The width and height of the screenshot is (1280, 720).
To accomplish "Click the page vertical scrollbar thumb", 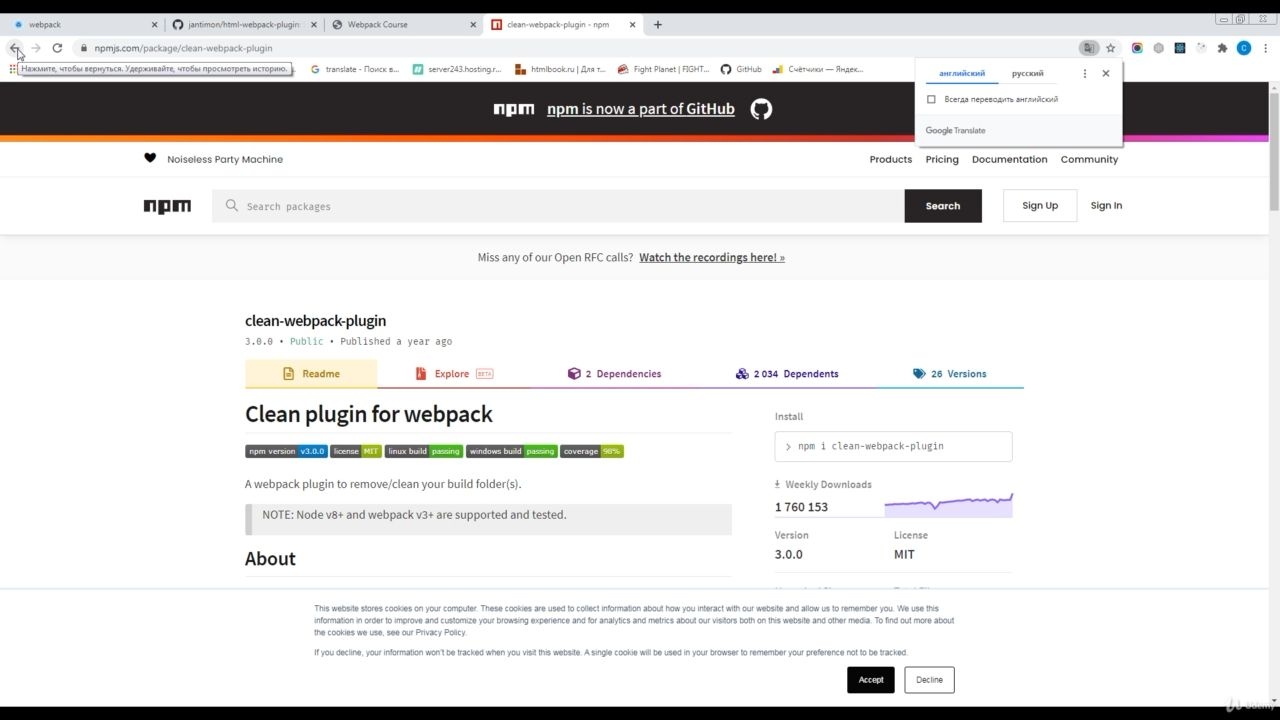I will (1274, 150).
